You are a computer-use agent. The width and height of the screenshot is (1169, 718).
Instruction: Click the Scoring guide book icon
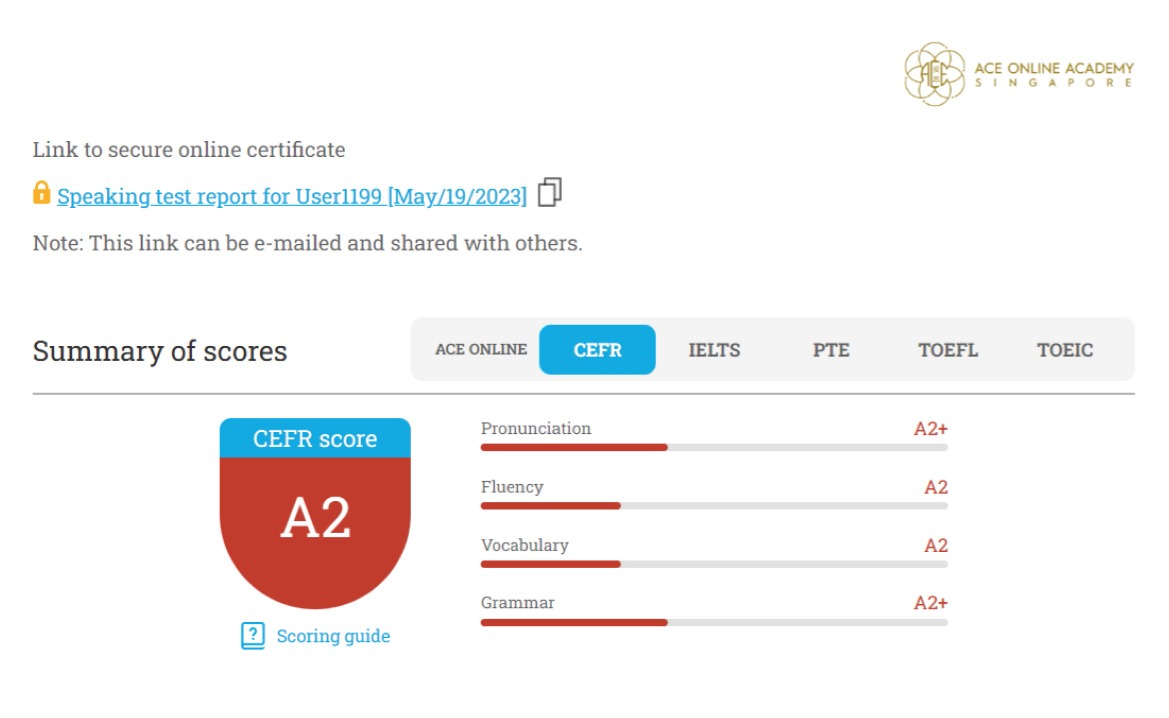tap(253, 636)
